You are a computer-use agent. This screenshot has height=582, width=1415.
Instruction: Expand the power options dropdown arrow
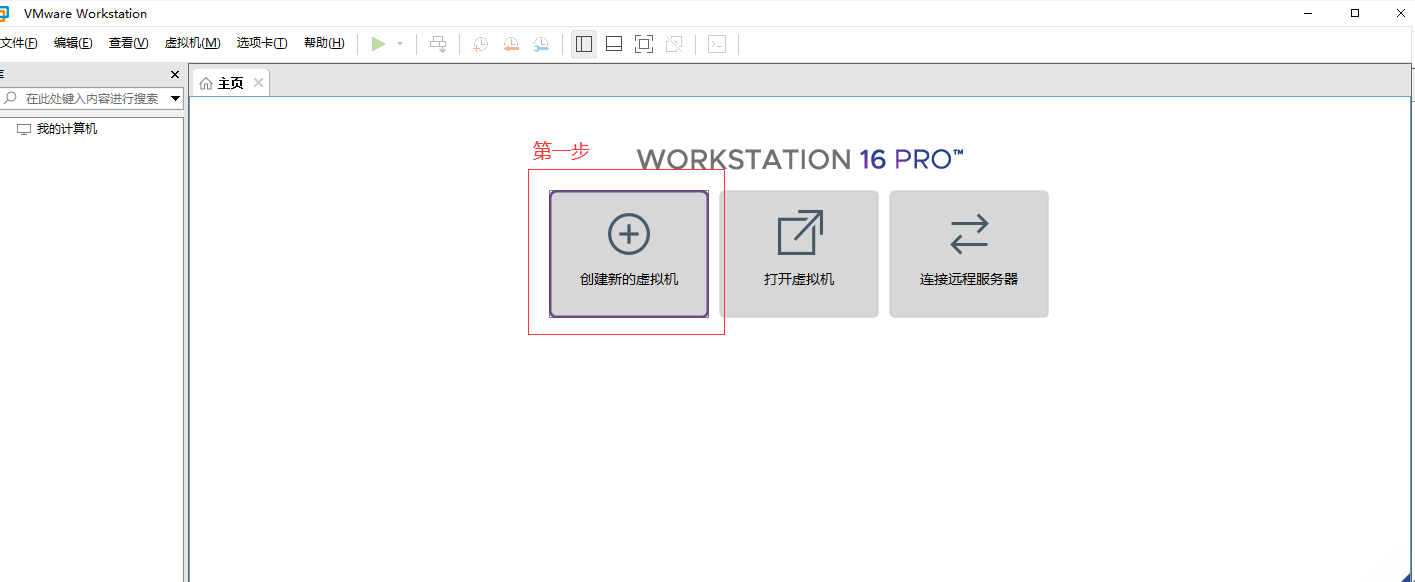400,44
